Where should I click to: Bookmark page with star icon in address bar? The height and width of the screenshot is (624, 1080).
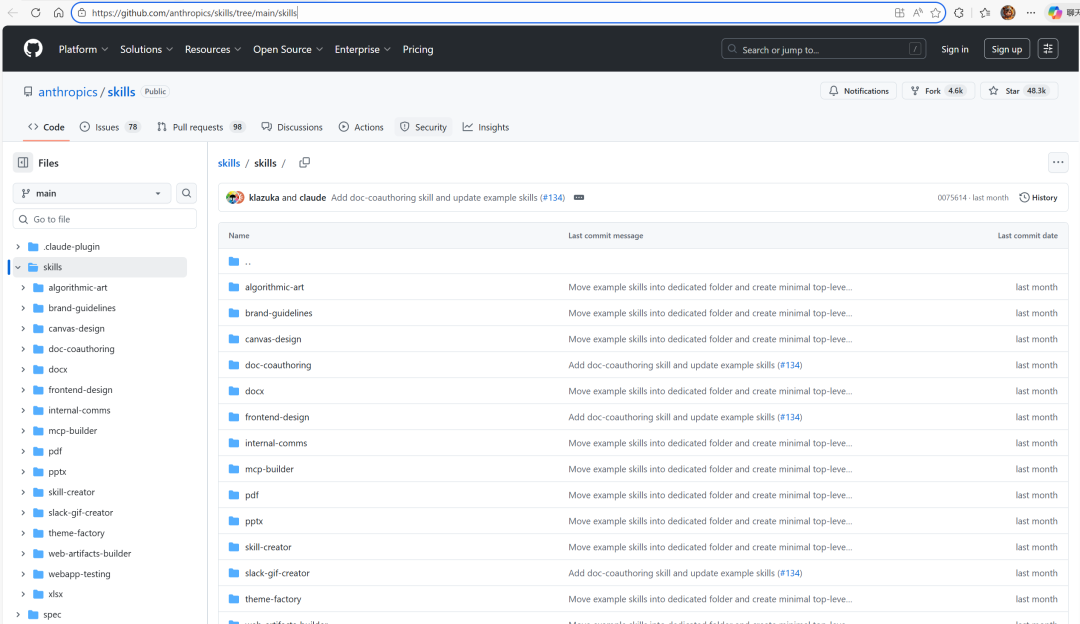[x=935, y=12]
